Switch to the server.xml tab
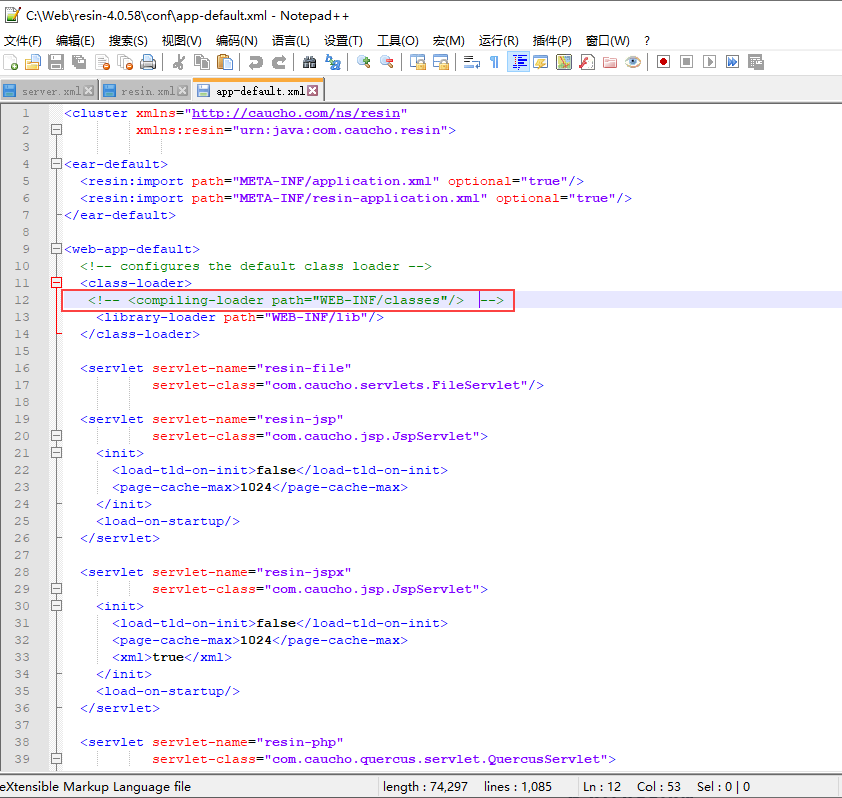This screenshot has height=798, width=842. 50,91
